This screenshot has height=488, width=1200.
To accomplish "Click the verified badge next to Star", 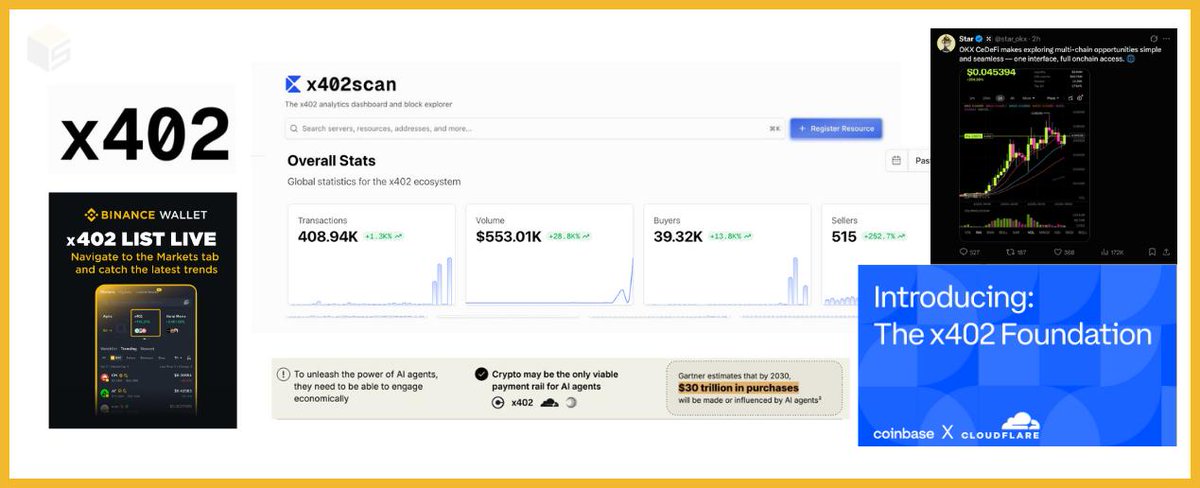I will click(x=979, y=39).
